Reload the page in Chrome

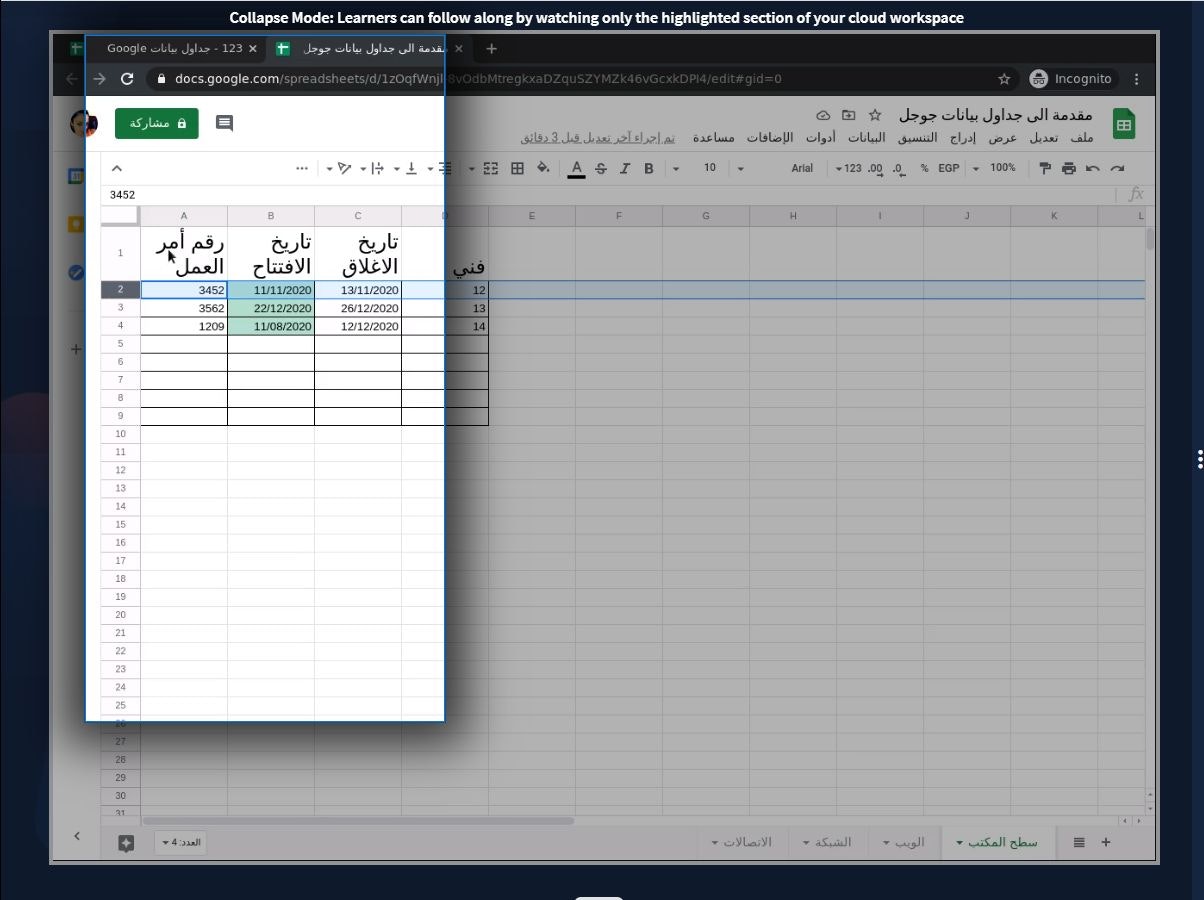[x=127, y=78]
